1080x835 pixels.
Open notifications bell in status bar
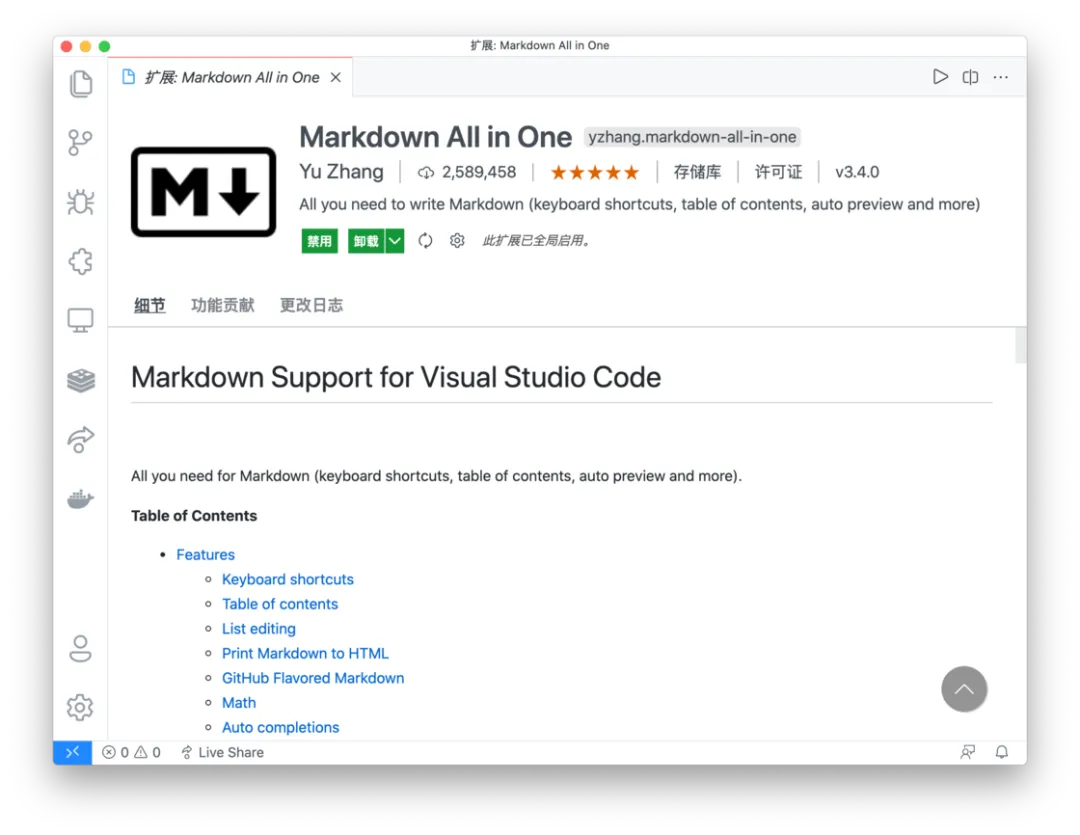point(1002,752)
